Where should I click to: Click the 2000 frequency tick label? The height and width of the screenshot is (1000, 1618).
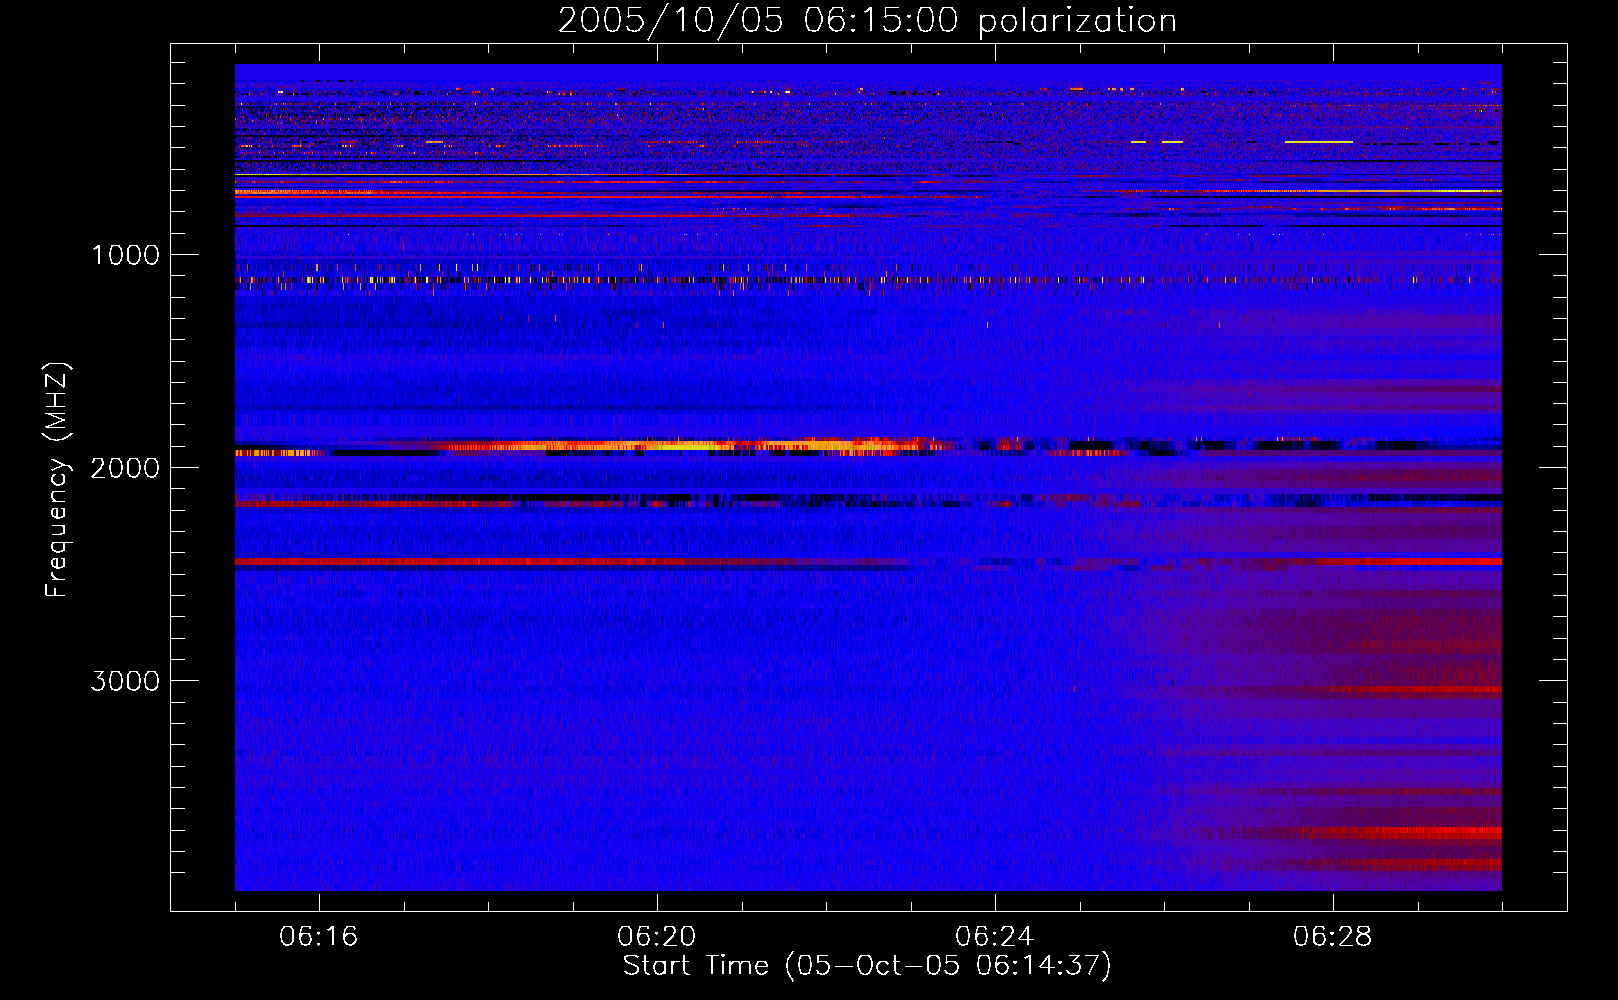[125, 468]
